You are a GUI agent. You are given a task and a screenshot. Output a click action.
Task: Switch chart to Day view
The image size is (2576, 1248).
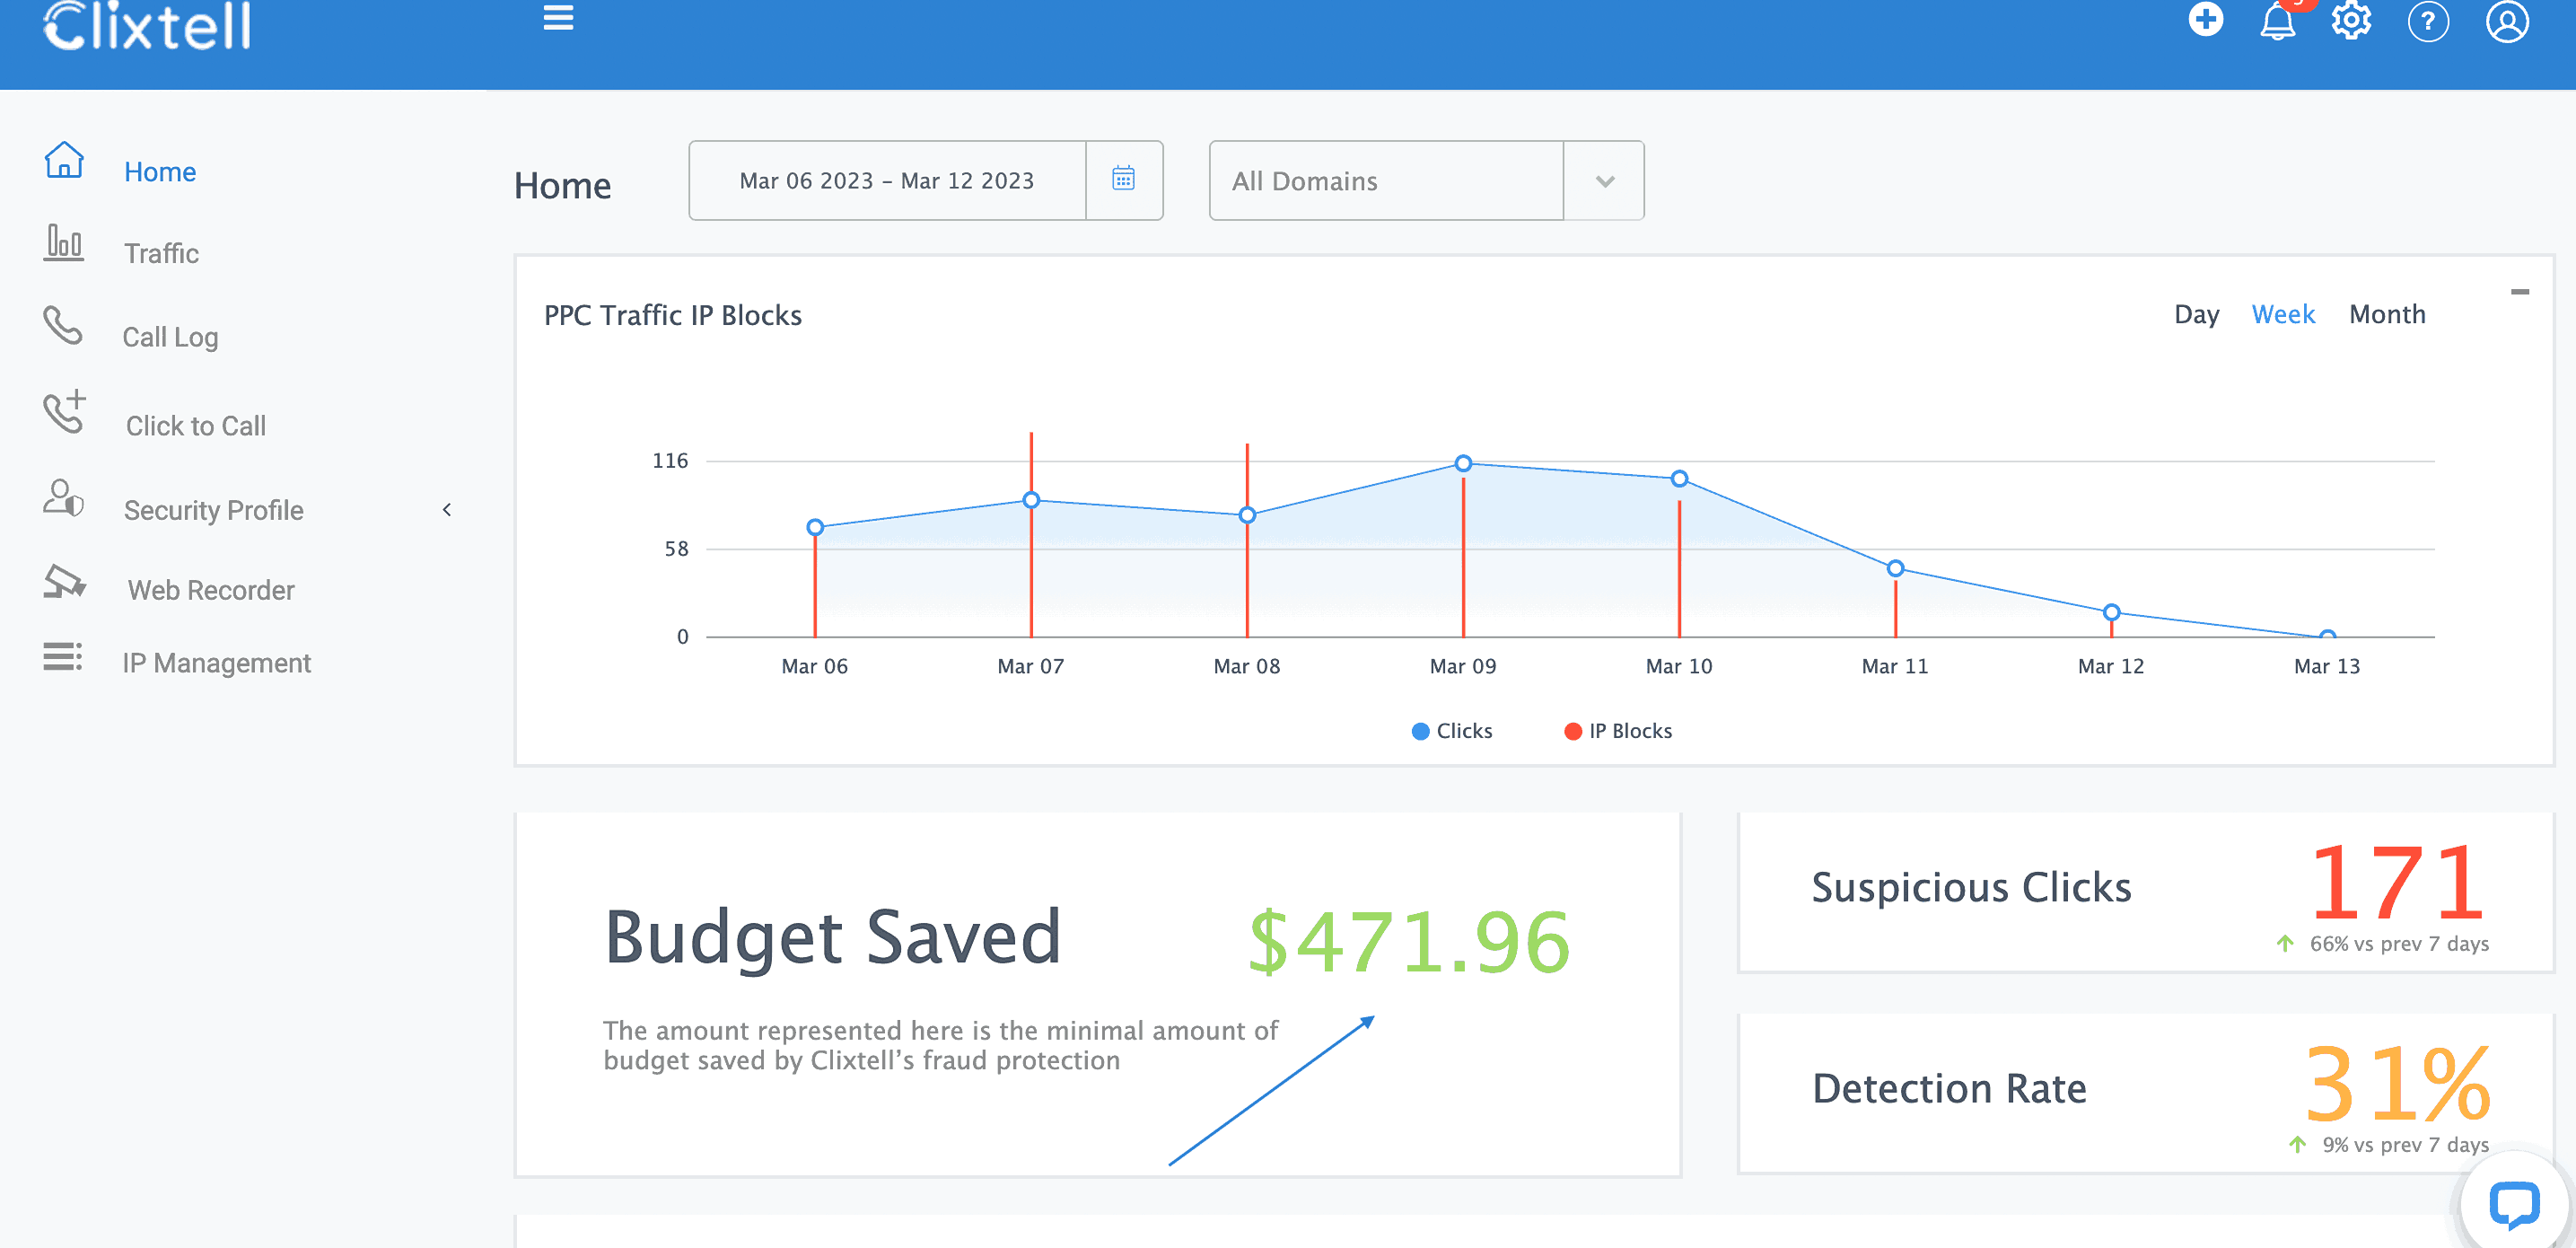tap(2196, 314)
